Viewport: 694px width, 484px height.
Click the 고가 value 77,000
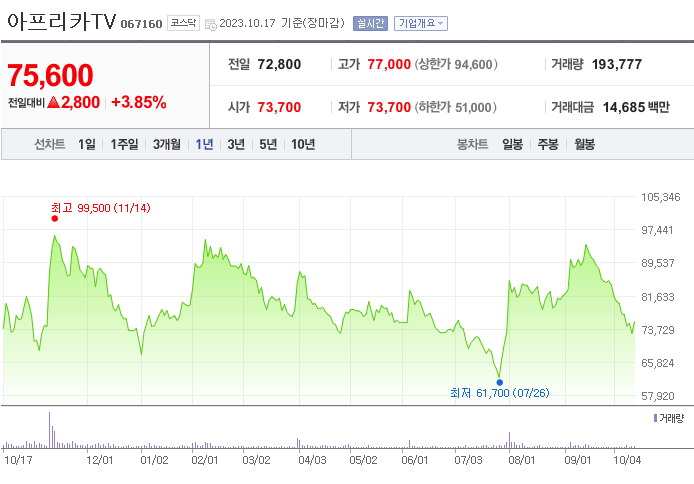click(x=389, y=65)
